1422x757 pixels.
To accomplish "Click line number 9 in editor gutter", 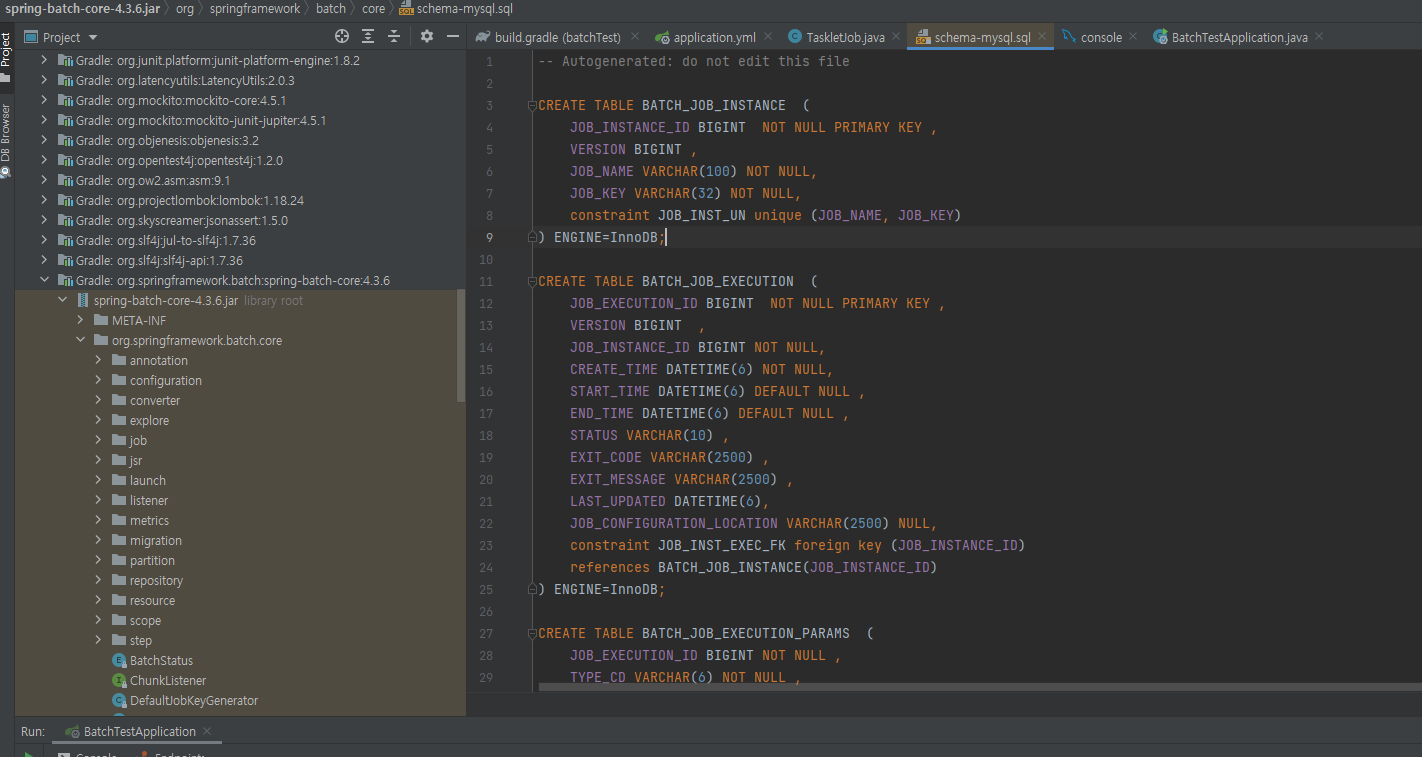I will 489,237.
